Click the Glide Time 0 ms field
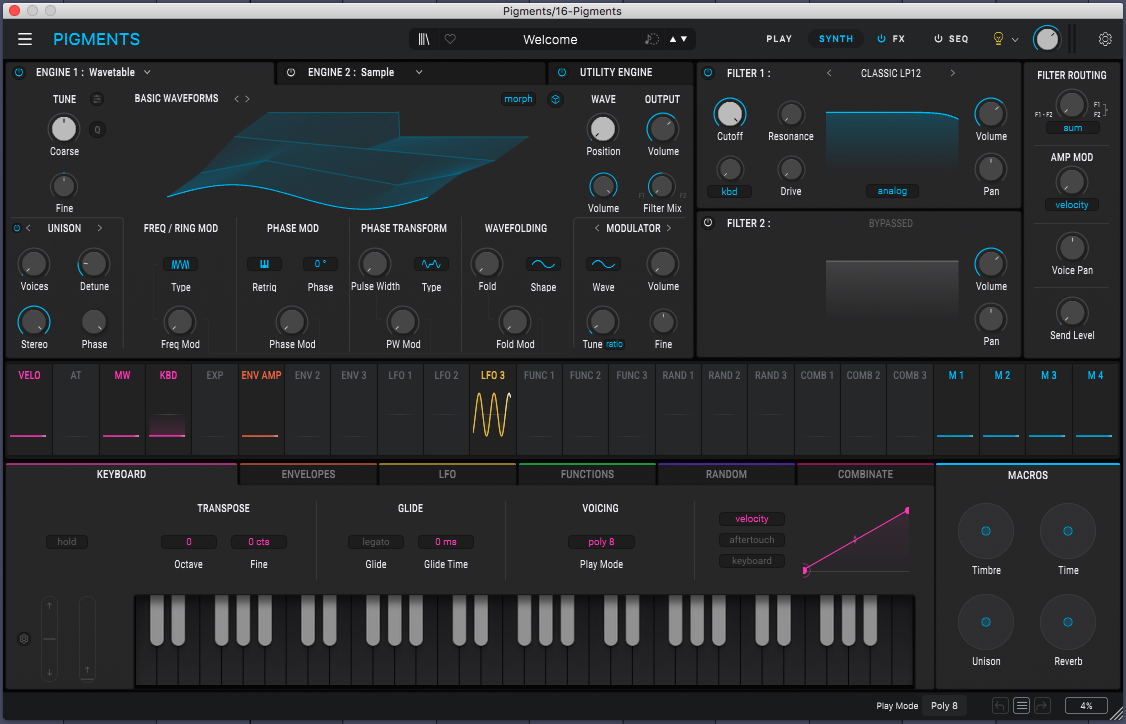This screenshot has width=1126, height=724. 445,542
